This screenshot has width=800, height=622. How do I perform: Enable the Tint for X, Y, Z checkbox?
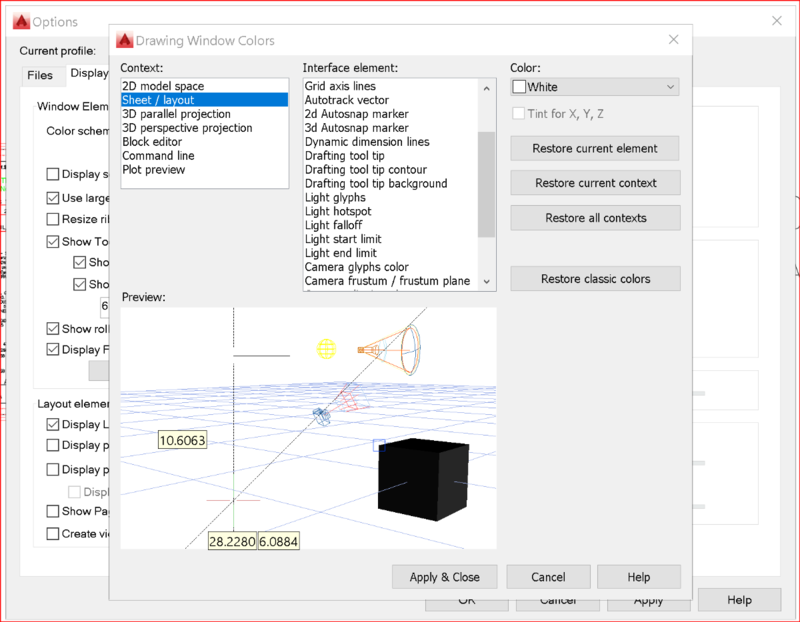(x=519, y=113)
